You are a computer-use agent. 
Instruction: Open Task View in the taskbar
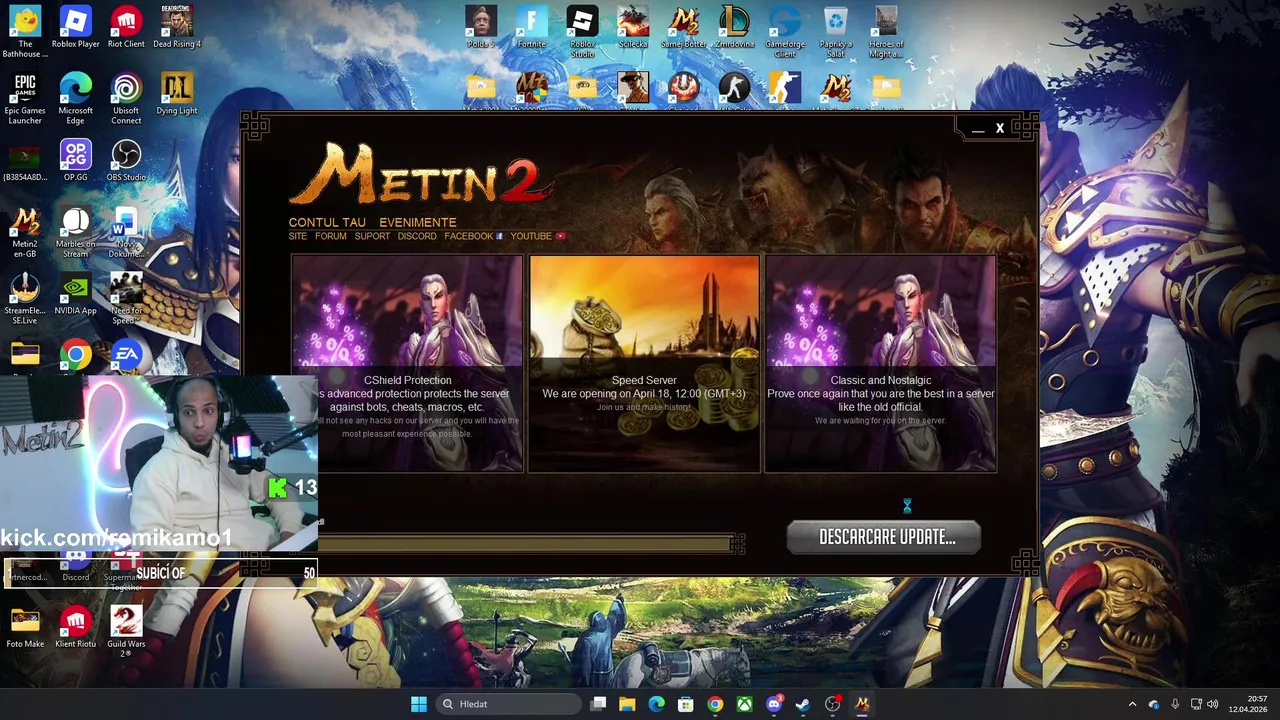pos(598,704)
